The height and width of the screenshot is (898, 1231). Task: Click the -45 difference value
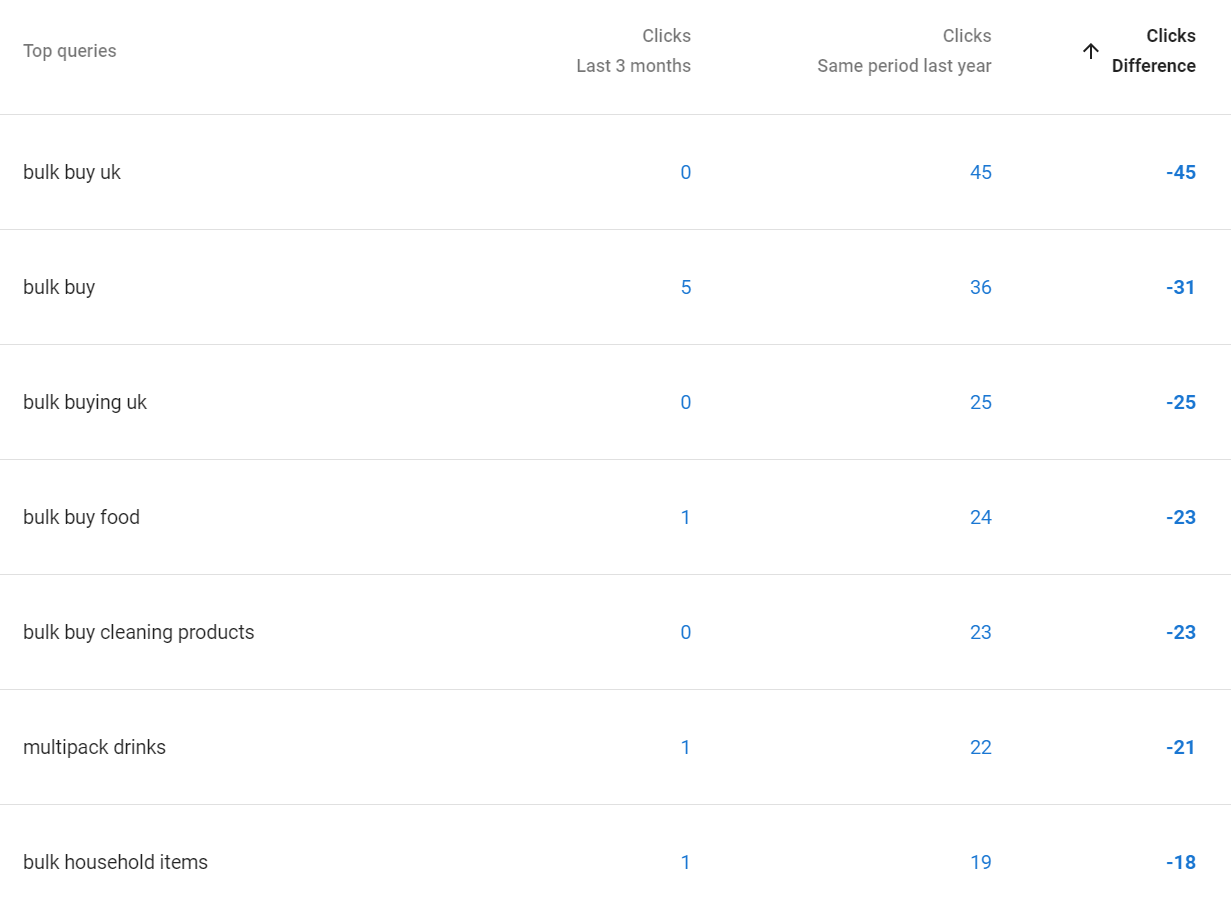click(1180, 172)
